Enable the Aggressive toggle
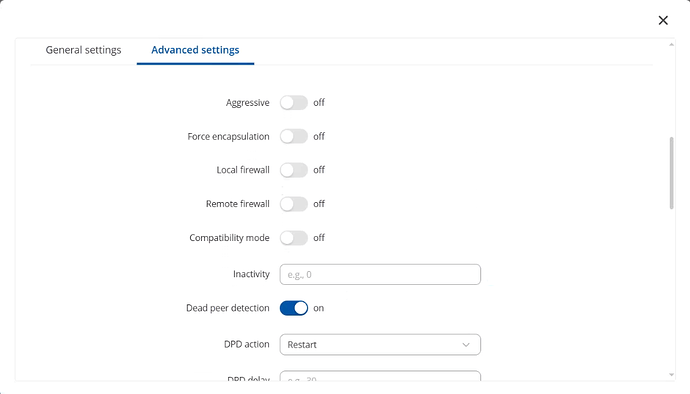The width and height of the screenshot is (690, 394). [x=294, y=103]
